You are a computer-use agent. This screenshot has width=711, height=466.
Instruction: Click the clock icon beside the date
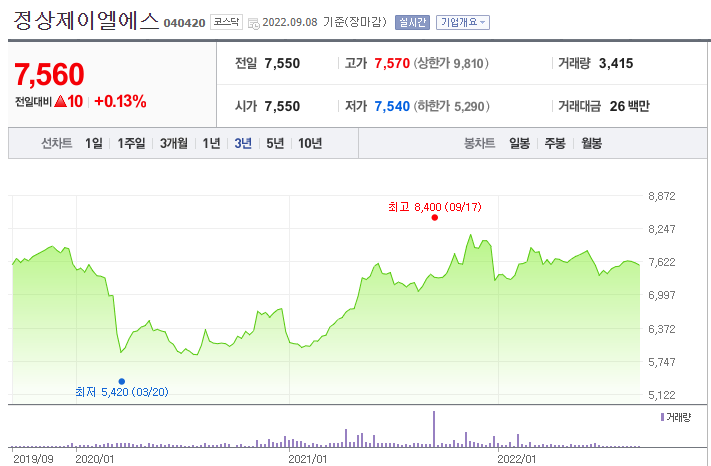pyautogui.click(x=254, y=23)
